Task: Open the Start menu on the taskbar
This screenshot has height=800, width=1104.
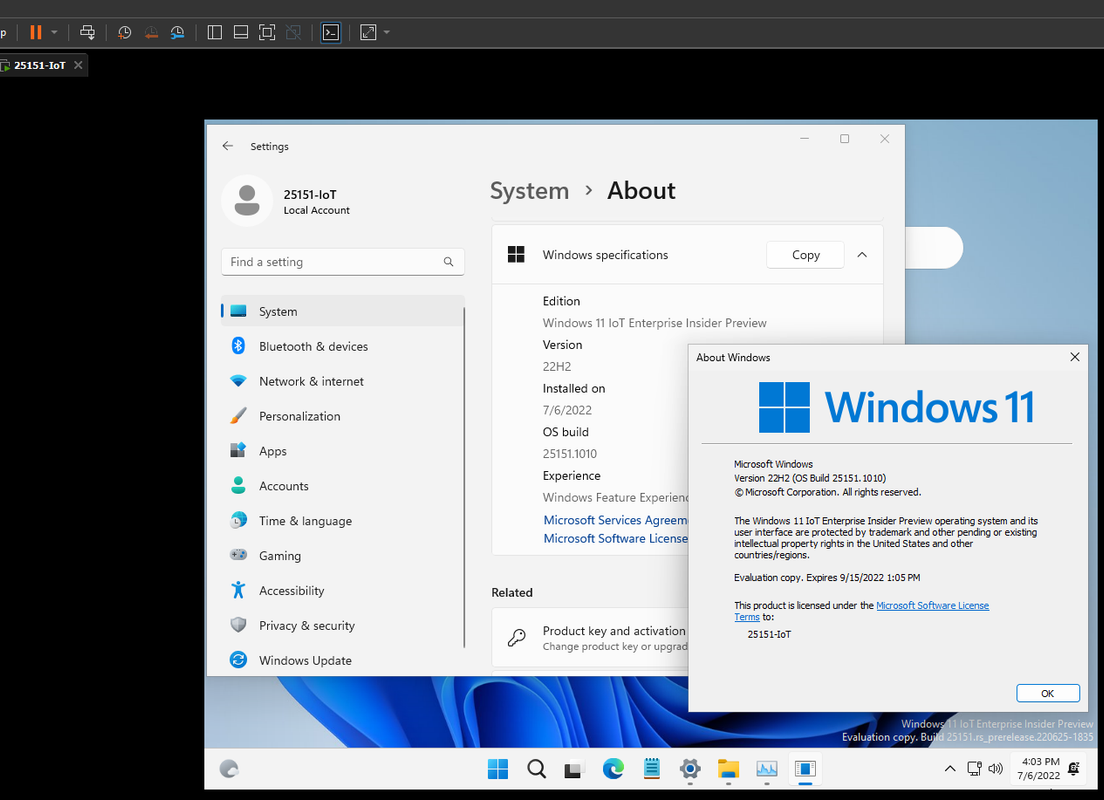Action: click(x=498, y=769)
